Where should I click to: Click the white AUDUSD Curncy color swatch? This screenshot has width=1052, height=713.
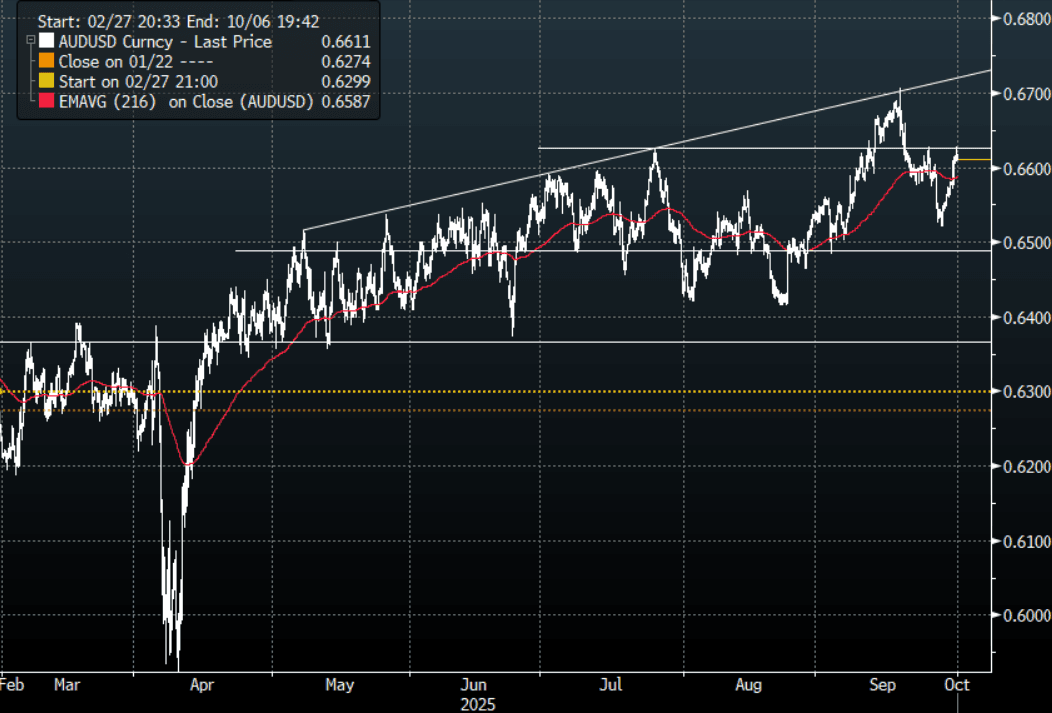[x=45, y=42]
